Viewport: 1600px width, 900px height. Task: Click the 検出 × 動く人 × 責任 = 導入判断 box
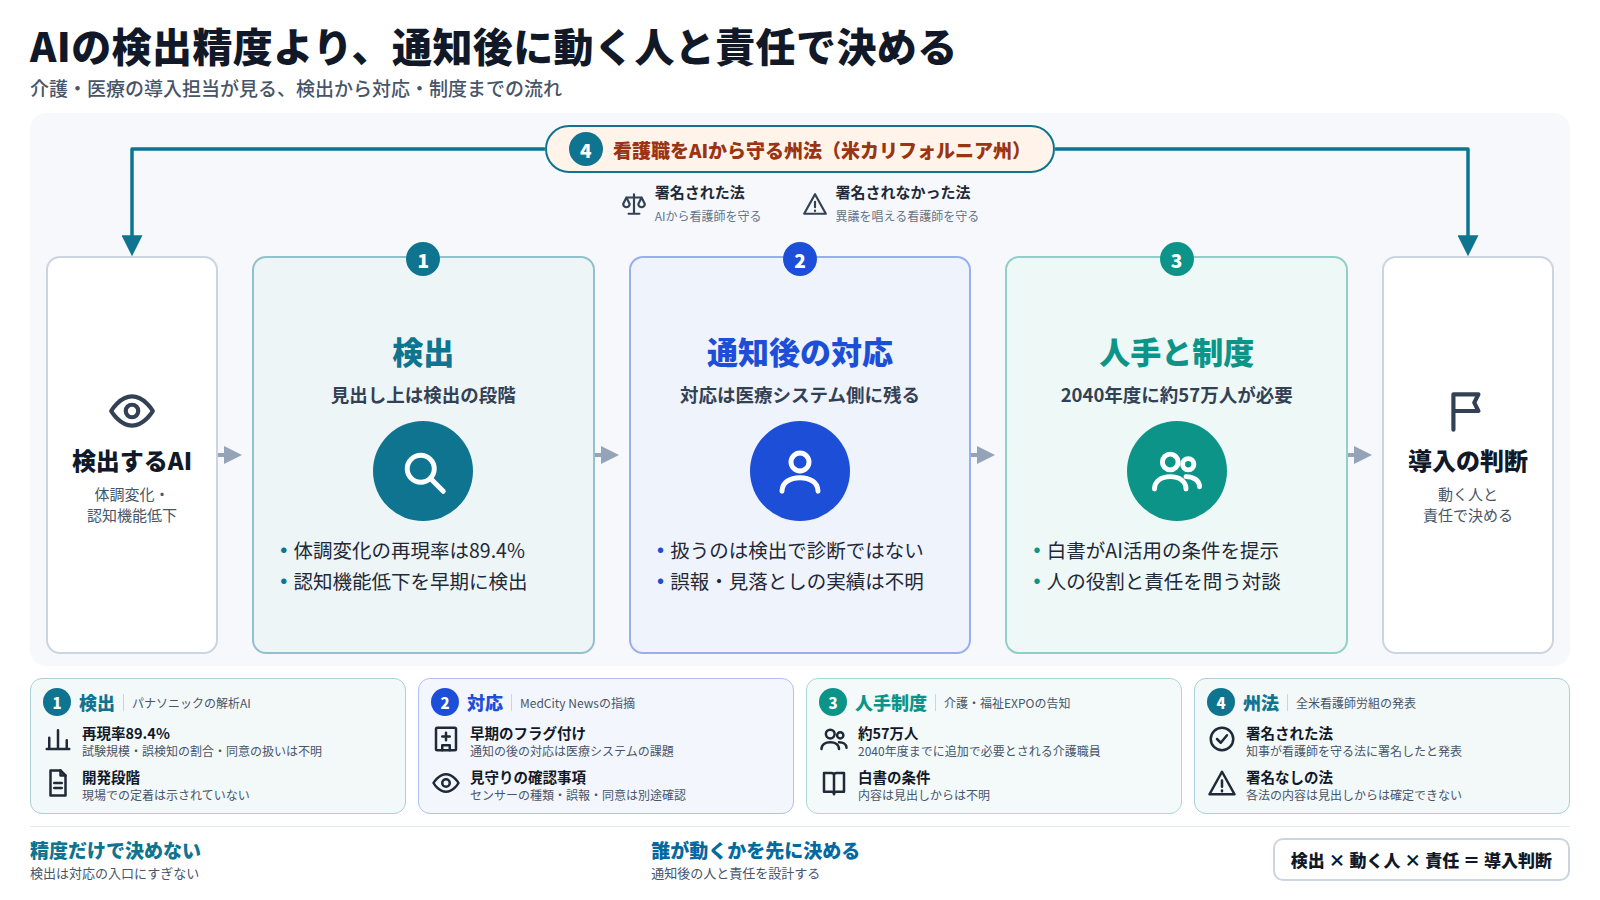pyautogui.click(x=1421, y=860)
